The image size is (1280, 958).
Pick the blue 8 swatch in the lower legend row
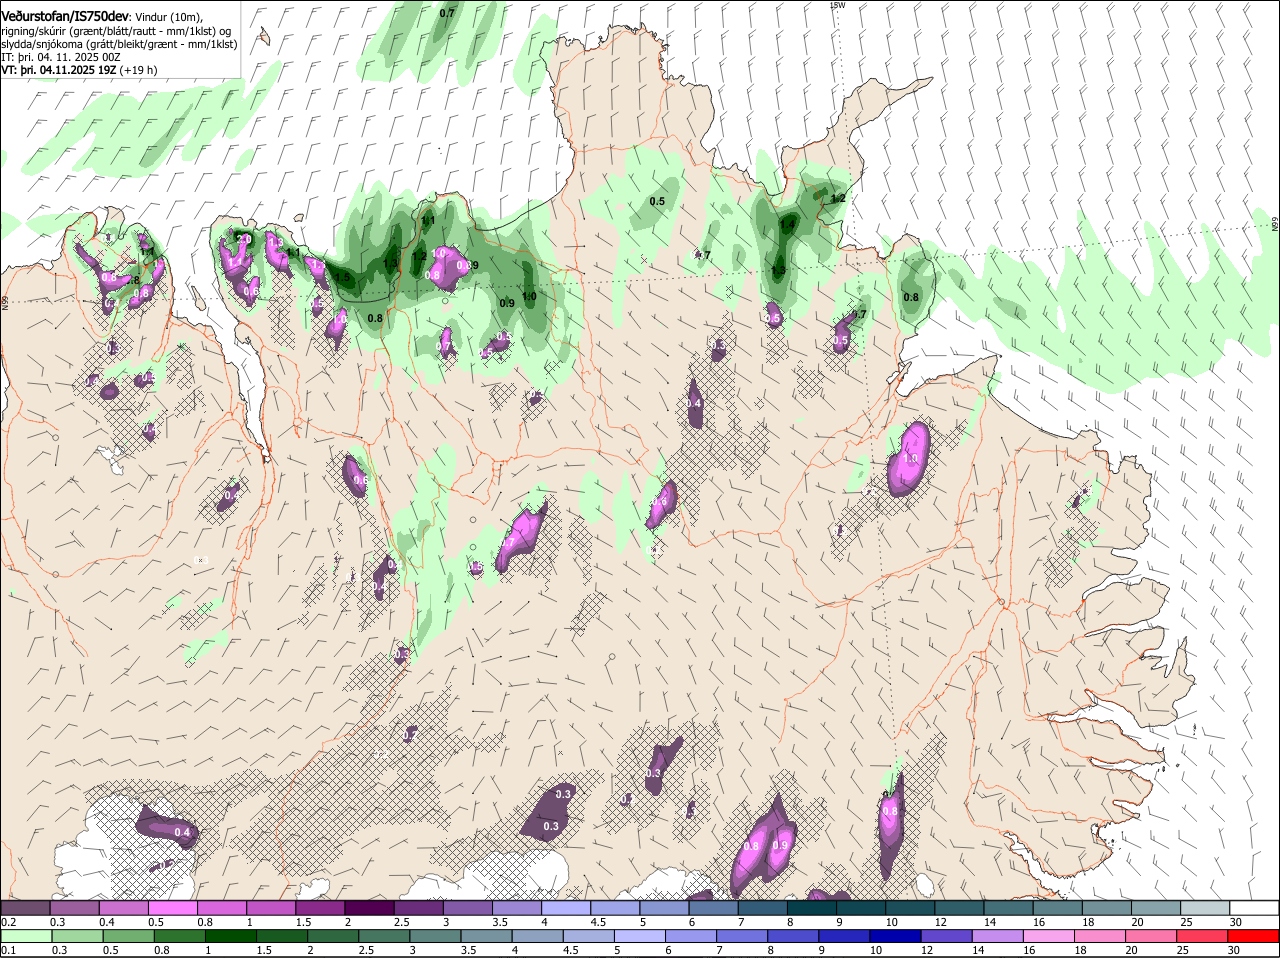click(794, 935)
